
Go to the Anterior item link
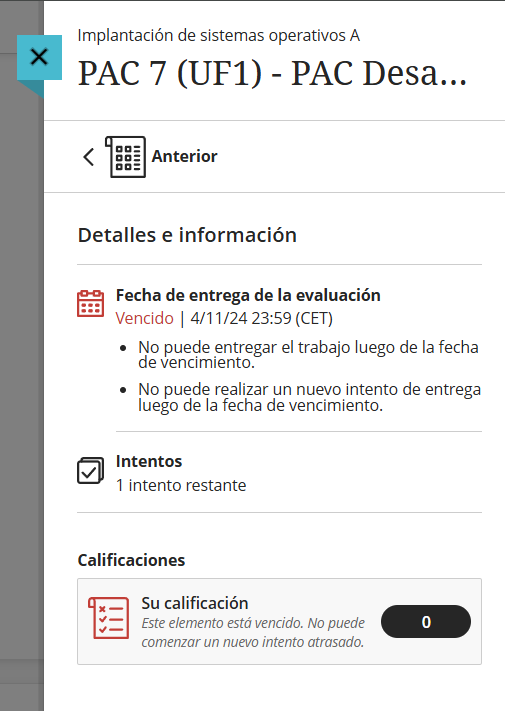tap(184, 156)
